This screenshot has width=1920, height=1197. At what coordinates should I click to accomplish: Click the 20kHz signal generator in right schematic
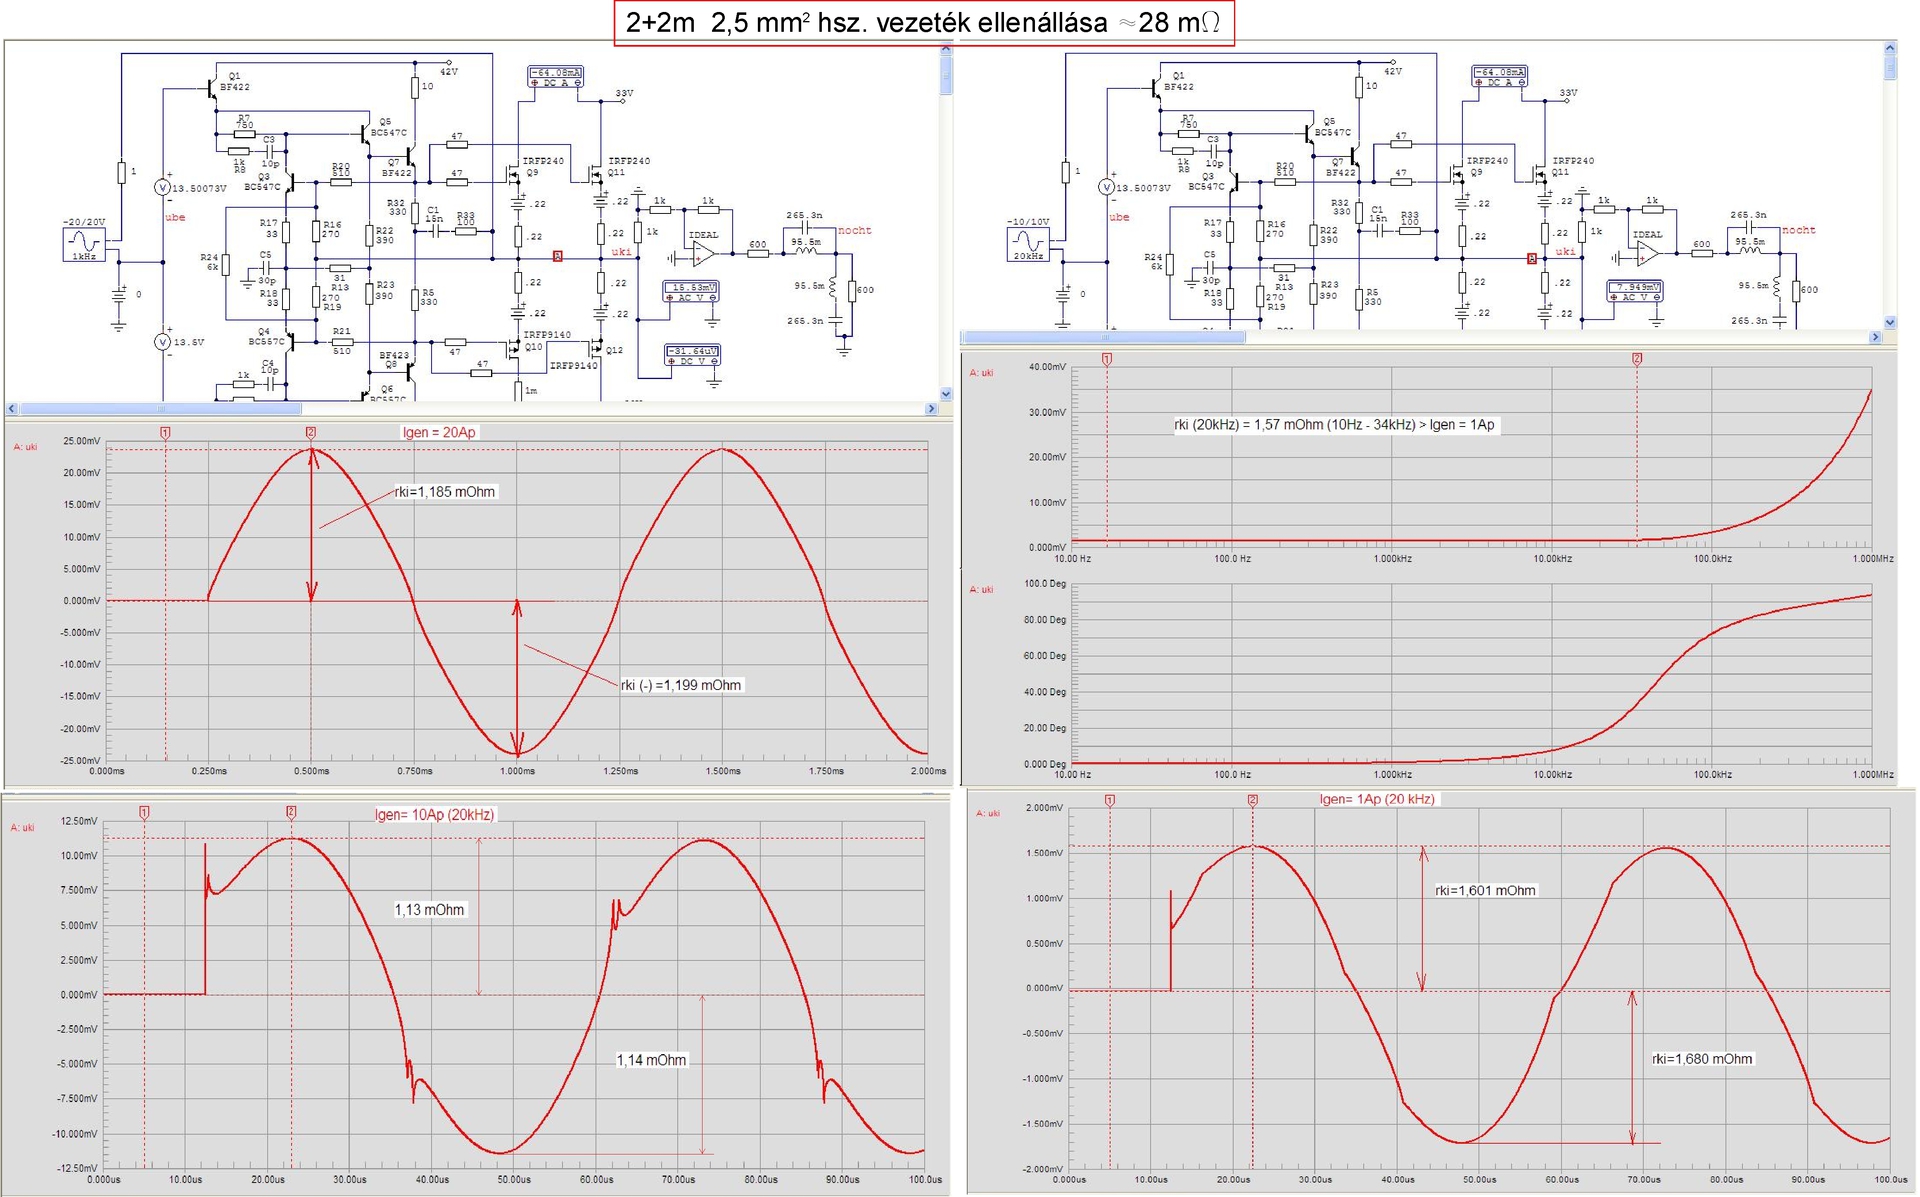click(1027, 243)
